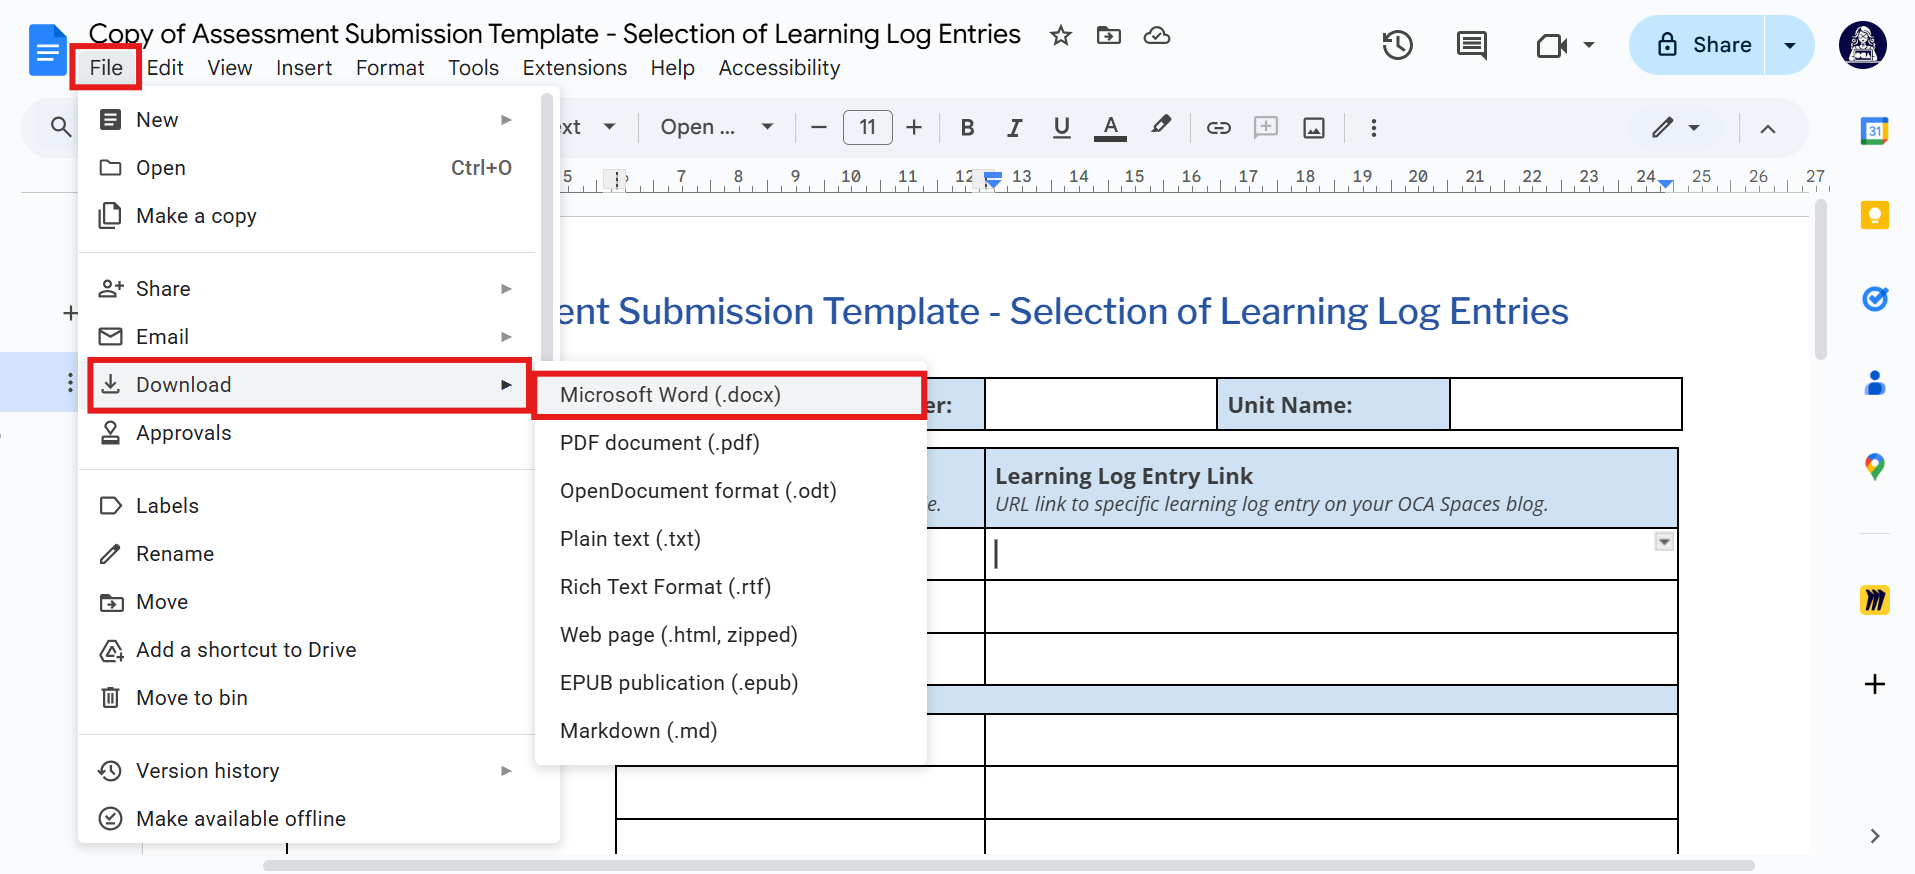Download as Markdown (.md)

pos(730,731)
